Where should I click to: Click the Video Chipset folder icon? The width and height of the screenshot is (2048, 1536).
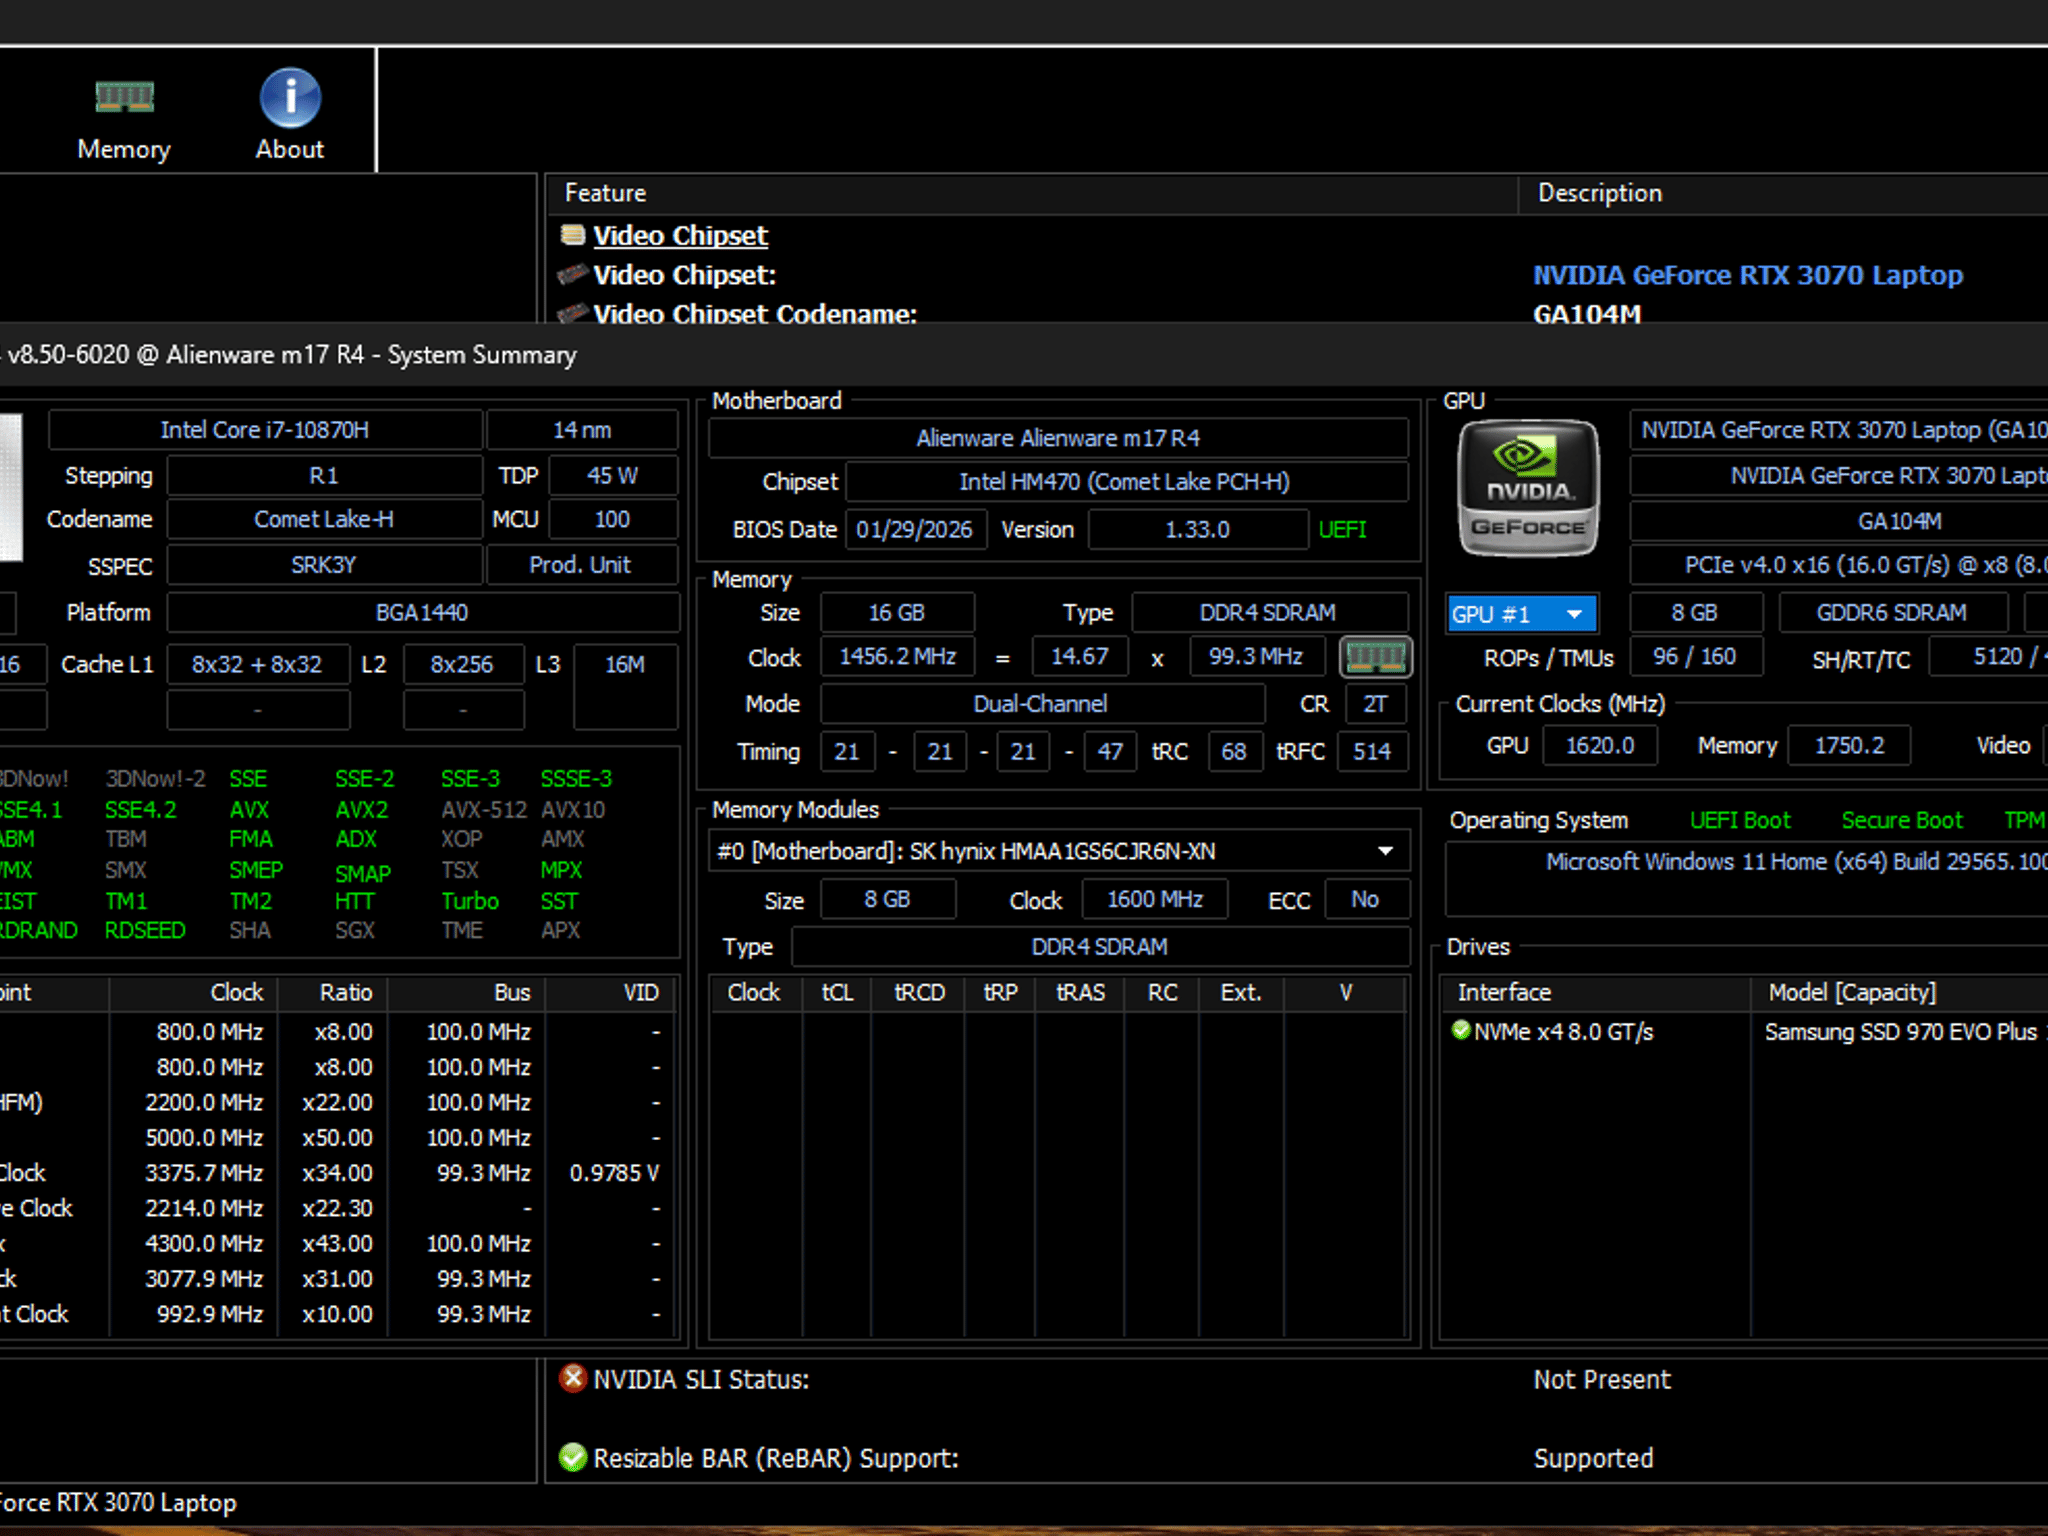[x=573, y=235]
